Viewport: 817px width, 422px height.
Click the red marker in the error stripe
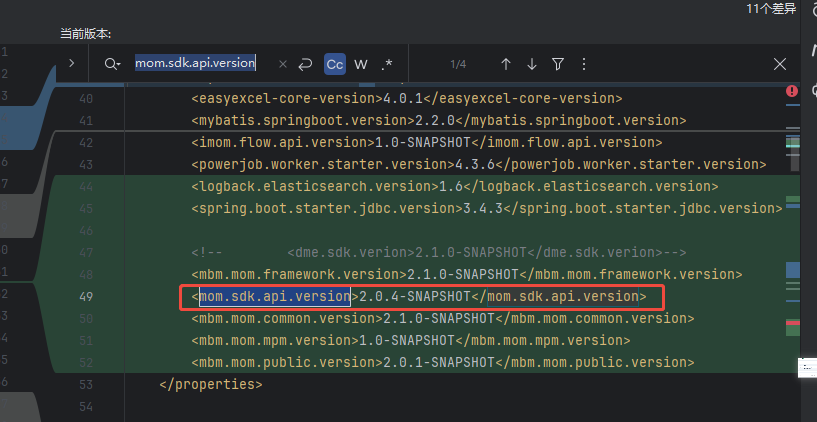[793, 323]
